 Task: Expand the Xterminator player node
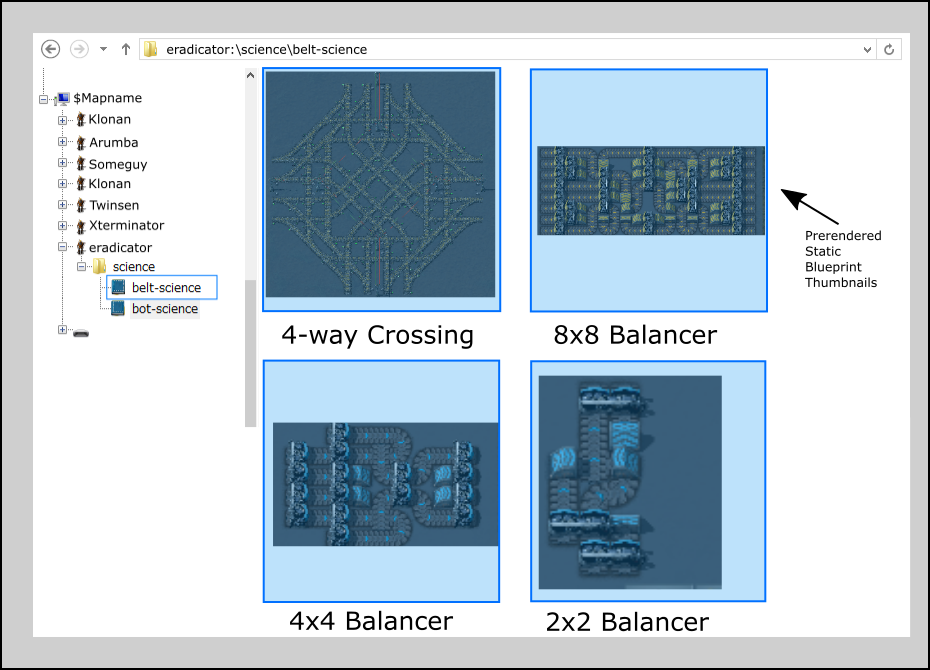pyautogui.click(x=62, y=225)
